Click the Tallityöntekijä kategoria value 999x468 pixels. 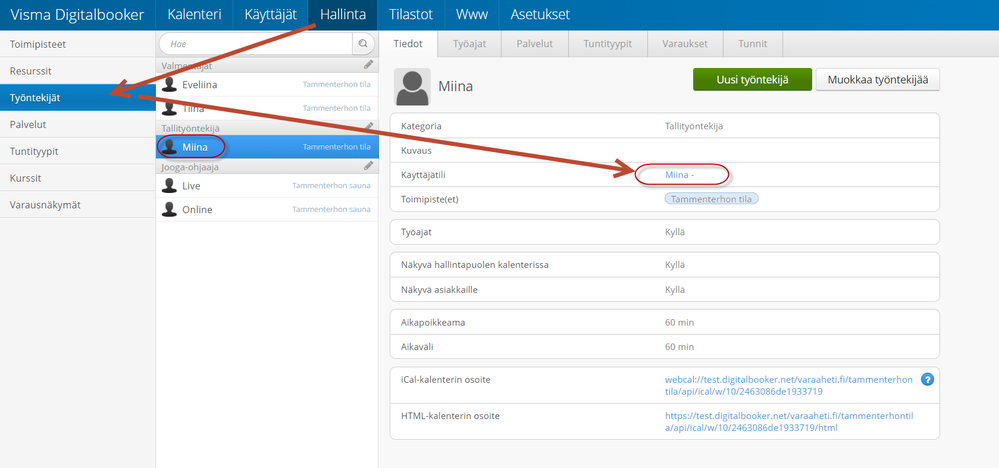click(694, 126)
